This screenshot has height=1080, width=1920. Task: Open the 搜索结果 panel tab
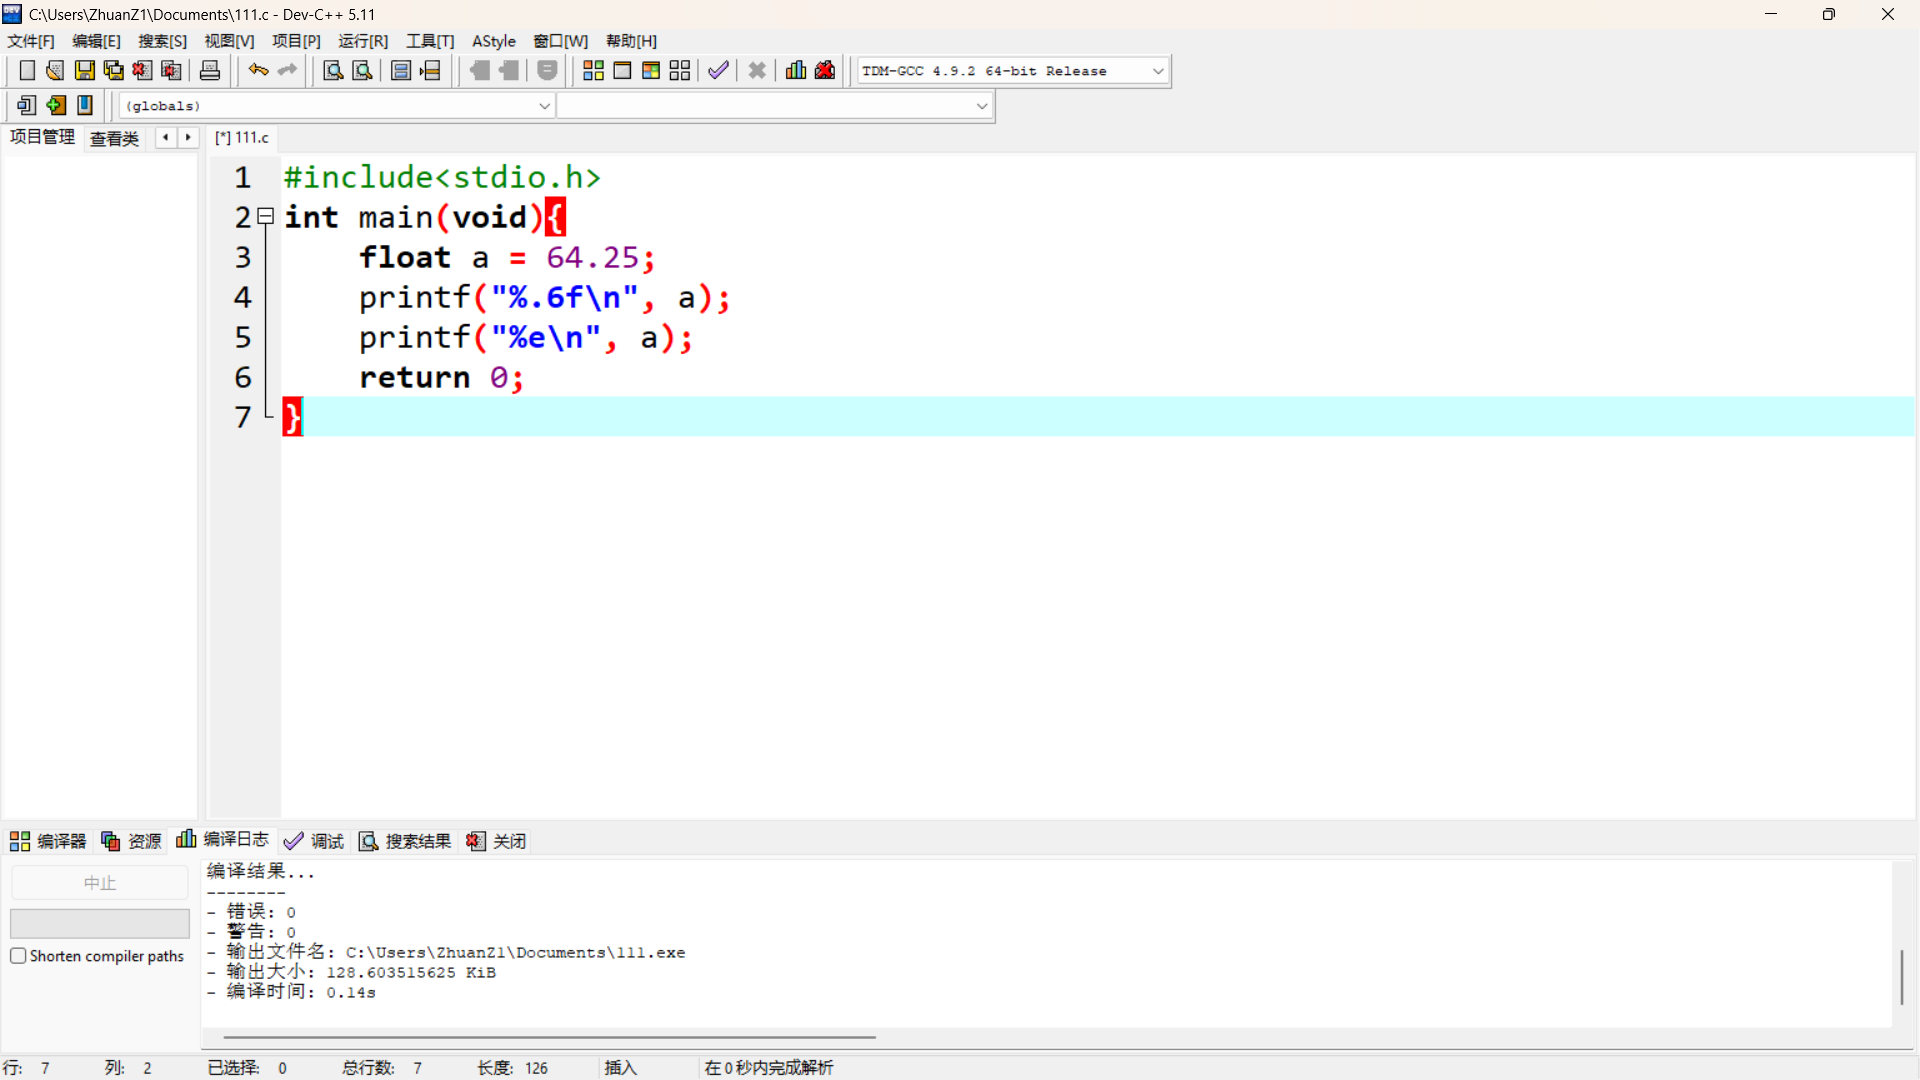point(405,841)
